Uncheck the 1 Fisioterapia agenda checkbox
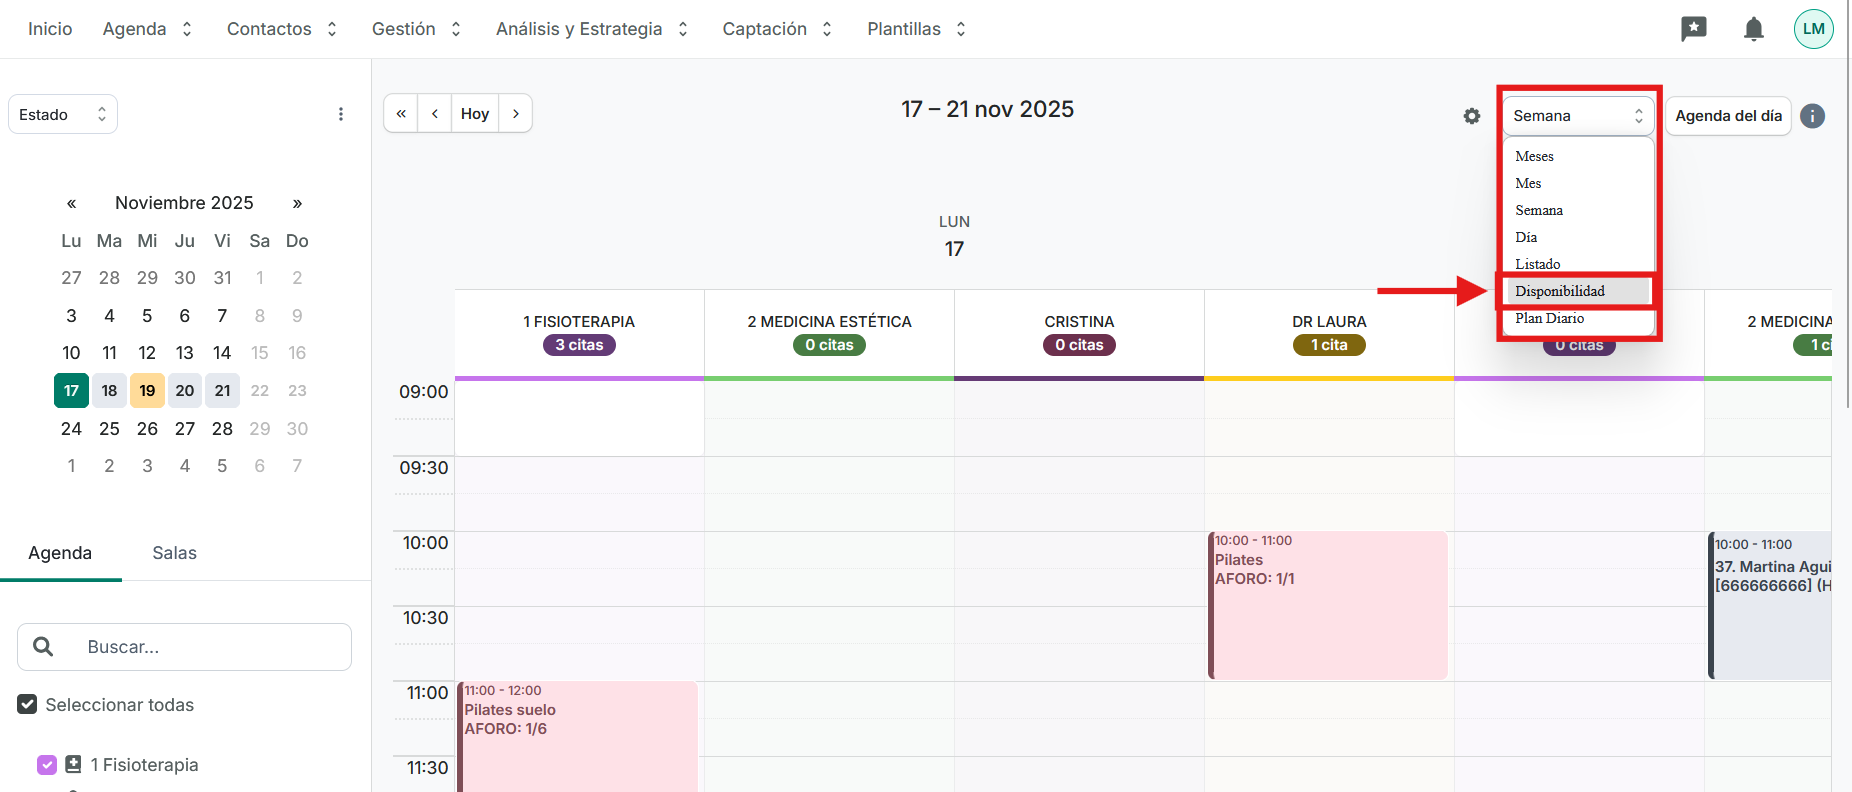1852x792 pixels. 47,765
